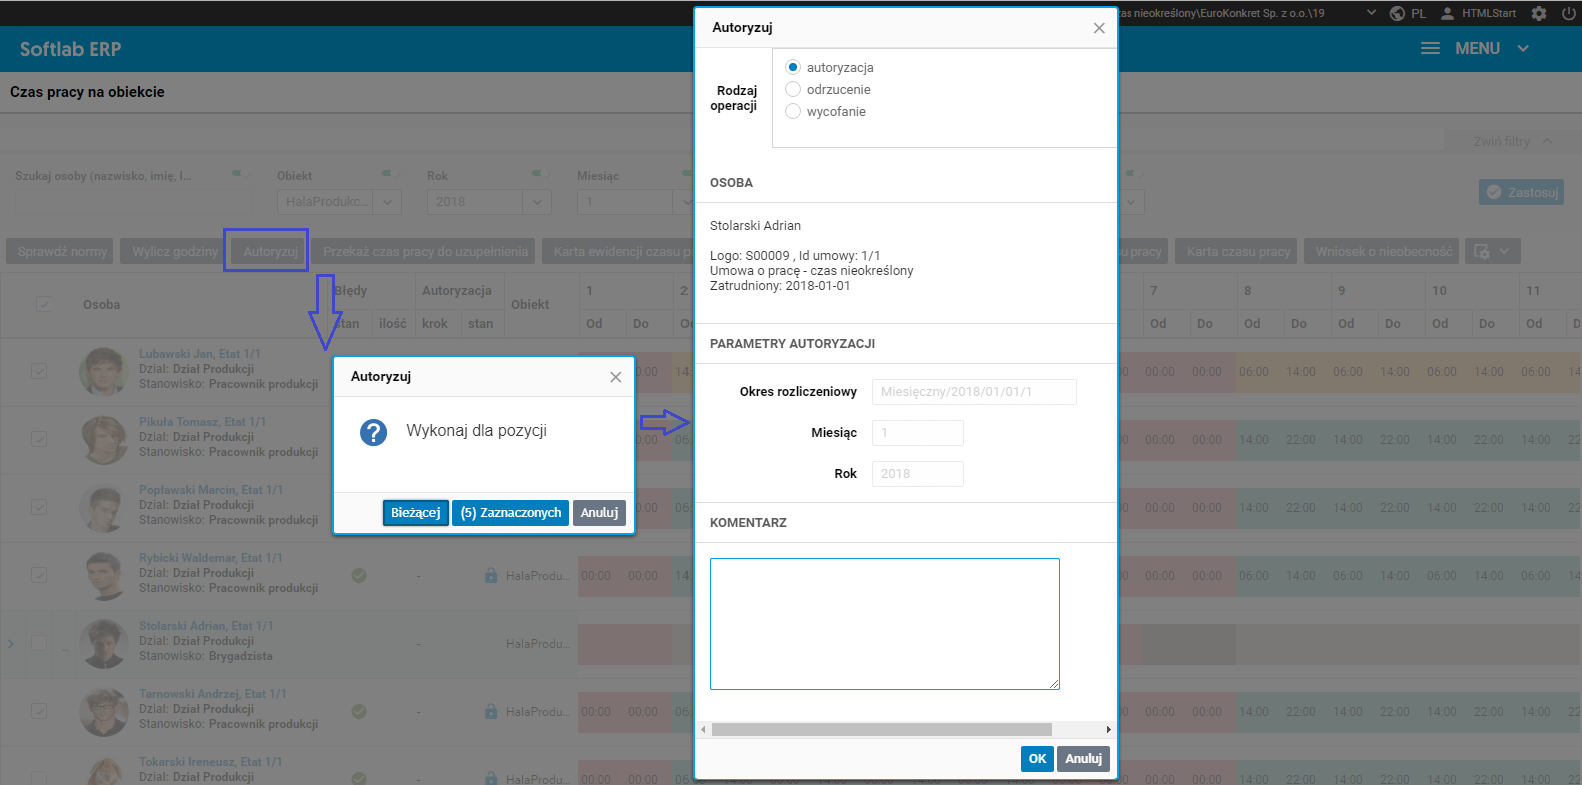
Task: Click the Okres rozliczeniowy field
Action: click(974, 392)
